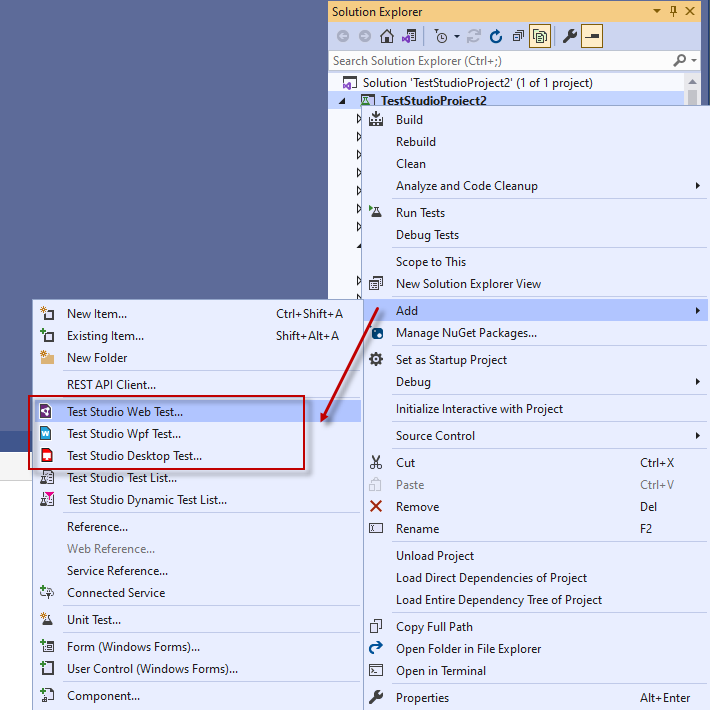Viewport: 710px width, 710px height.
Task: Select New Solution Explorer View
Action: pyautogui.click(x=535, y=284)
